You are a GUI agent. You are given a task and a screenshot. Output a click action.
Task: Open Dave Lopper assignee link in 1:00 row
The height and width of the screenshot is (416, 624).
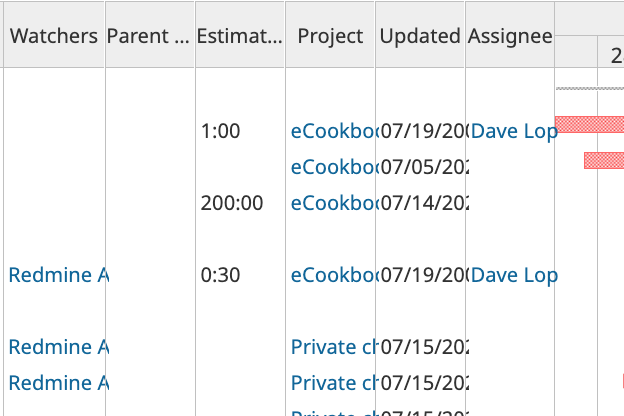click(x=514, y=131)
